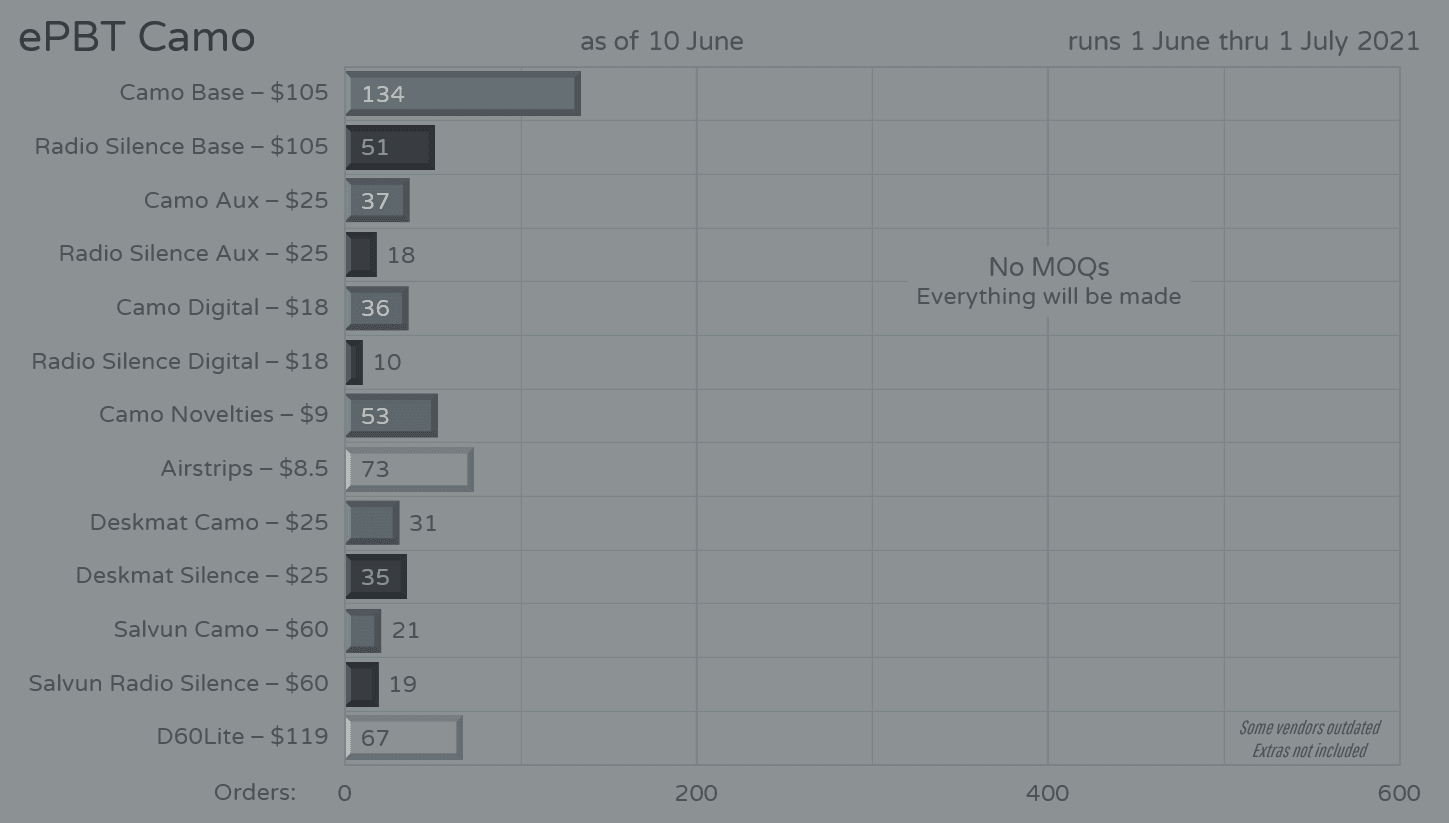Click the Deskmat Camo bar

(372, 523)
